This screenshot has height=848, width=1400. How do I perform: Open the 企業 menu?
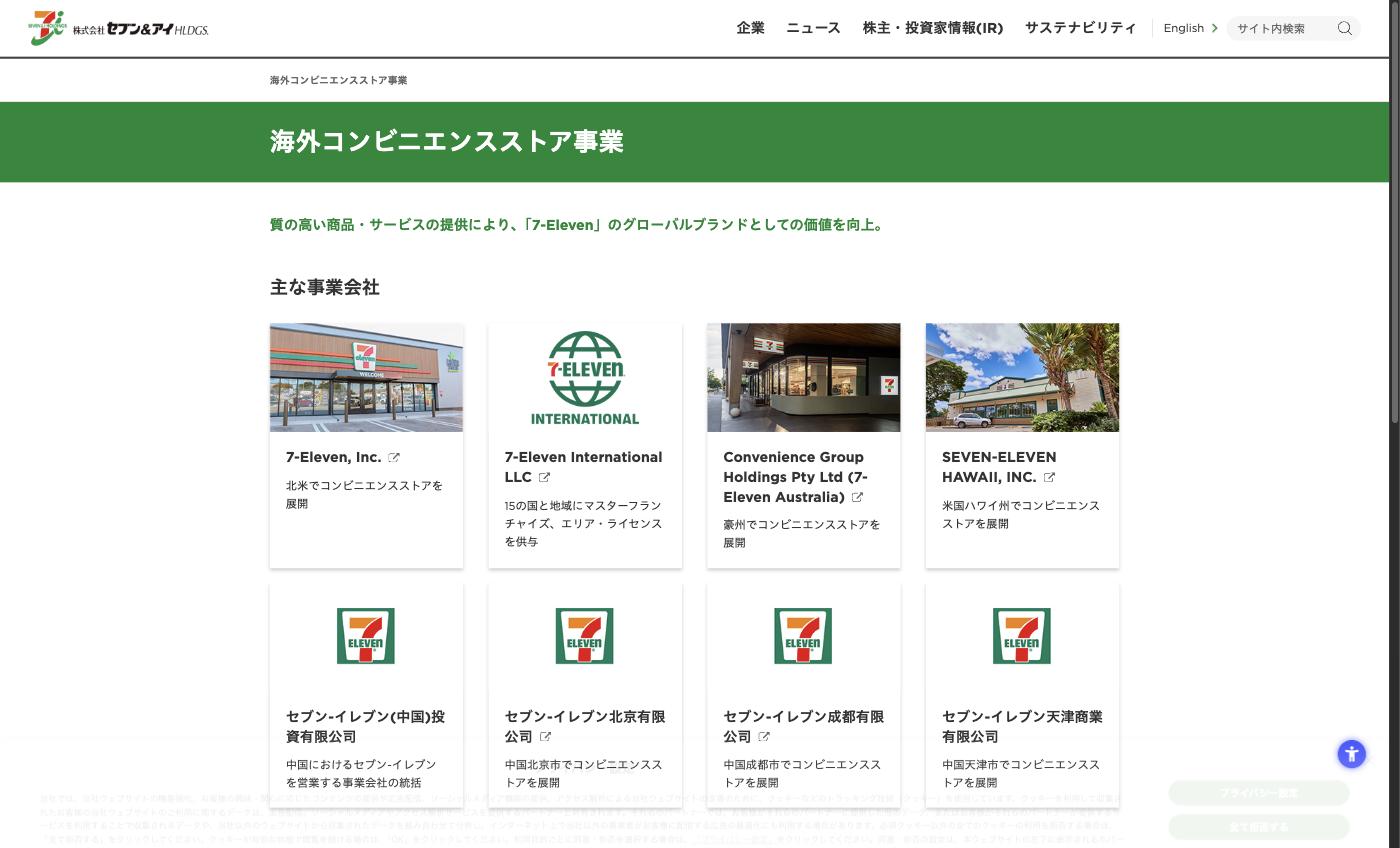click(750, 28)
